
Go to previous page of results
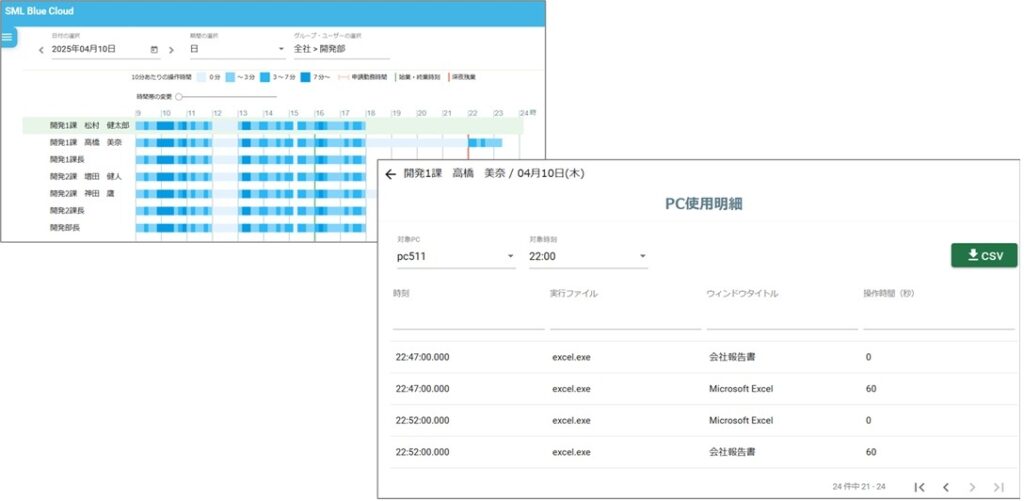pos(945,487)
